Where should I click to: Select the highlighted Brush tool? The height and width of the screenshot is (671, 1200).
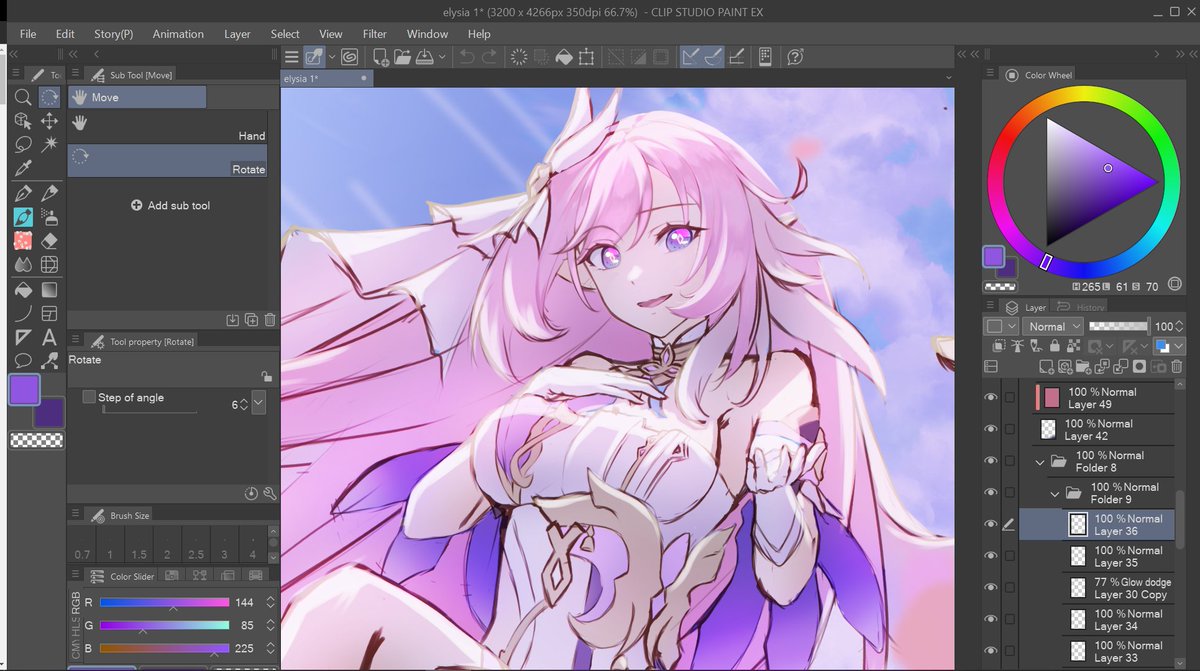coord(22,217)
